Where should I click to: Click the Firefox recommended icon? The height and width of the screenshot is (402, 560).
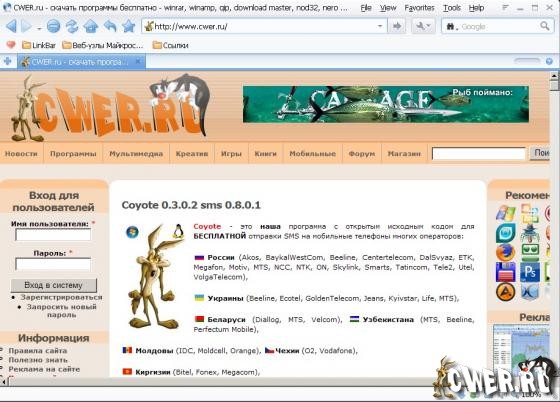[x=506, y=252]
